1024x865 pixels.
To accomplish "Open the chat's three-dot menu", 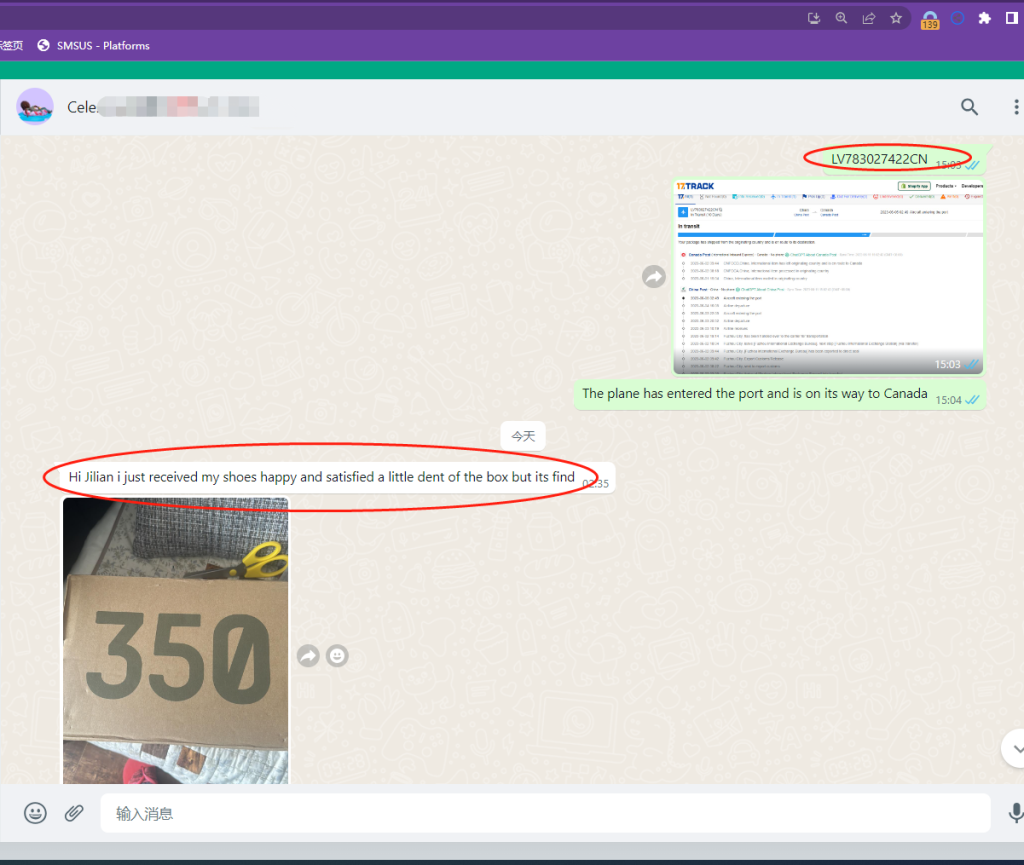I will 1016,107.
